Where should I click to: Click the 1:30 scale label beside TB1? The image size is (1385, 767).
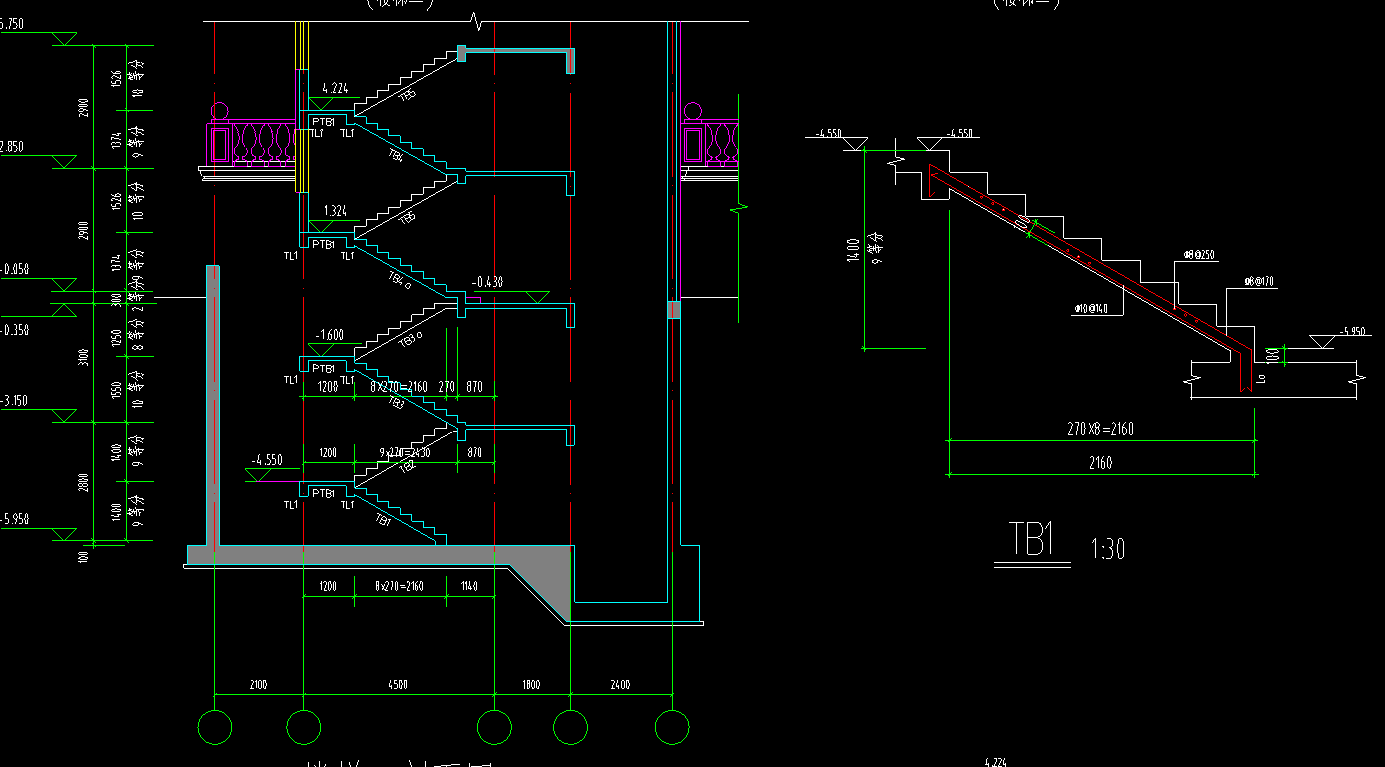tap(1107, 549)
